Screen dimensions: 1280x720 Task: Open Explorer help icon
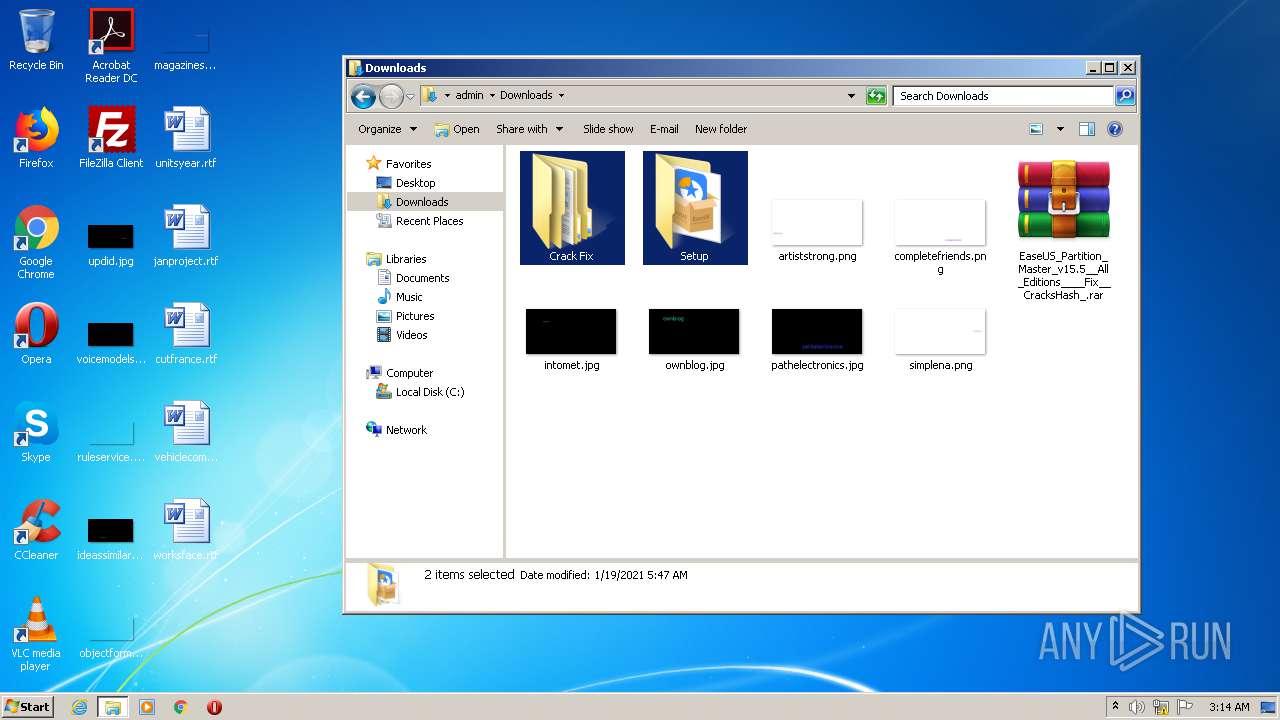[x=1115, y=129]
